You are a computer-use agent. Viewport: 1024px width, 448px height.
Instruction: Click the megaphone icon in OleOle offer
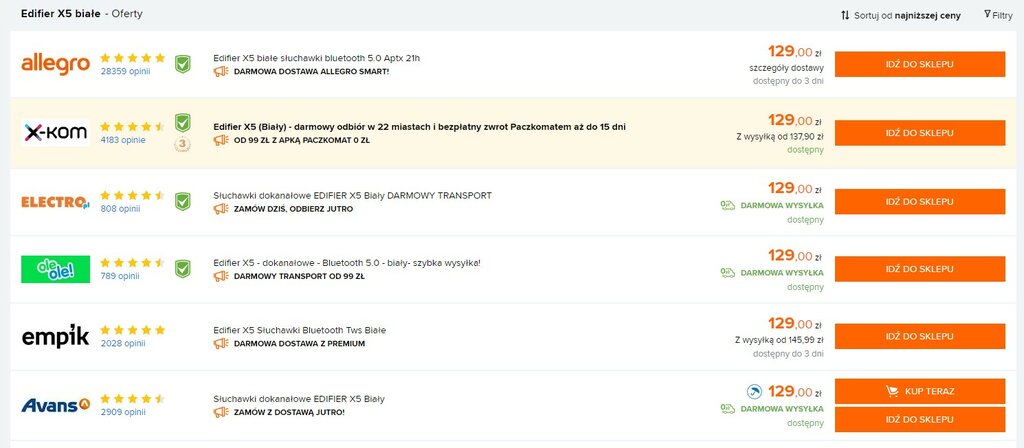coord(221,276)
